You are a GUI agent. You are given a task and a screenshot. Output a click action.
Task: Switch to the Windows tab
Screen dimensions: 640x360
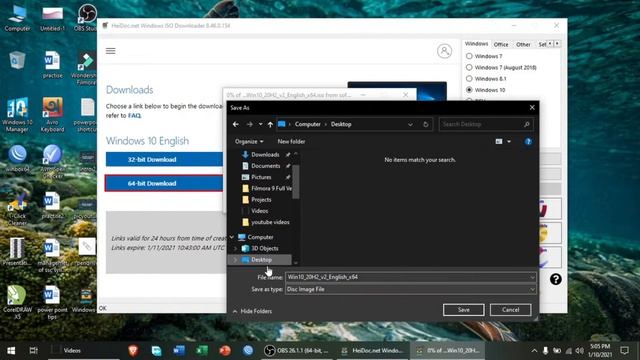476,44
